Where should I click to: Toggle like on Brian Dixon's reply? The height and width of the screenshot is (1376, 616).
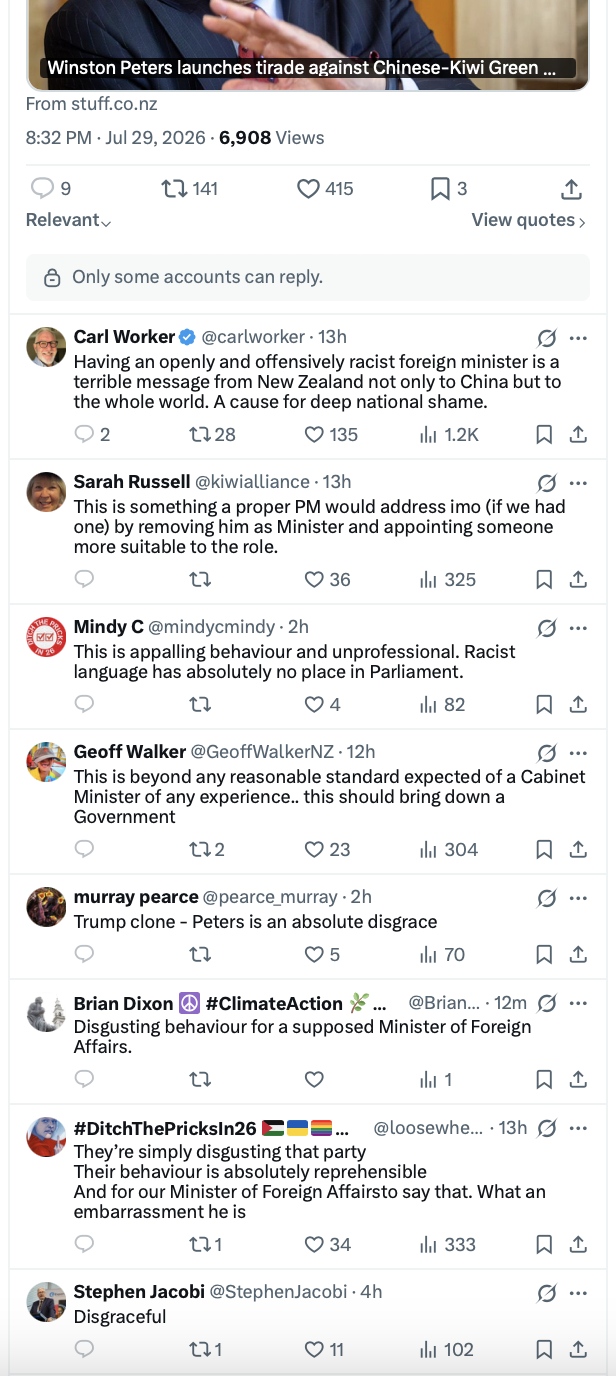click(314, 1079)
